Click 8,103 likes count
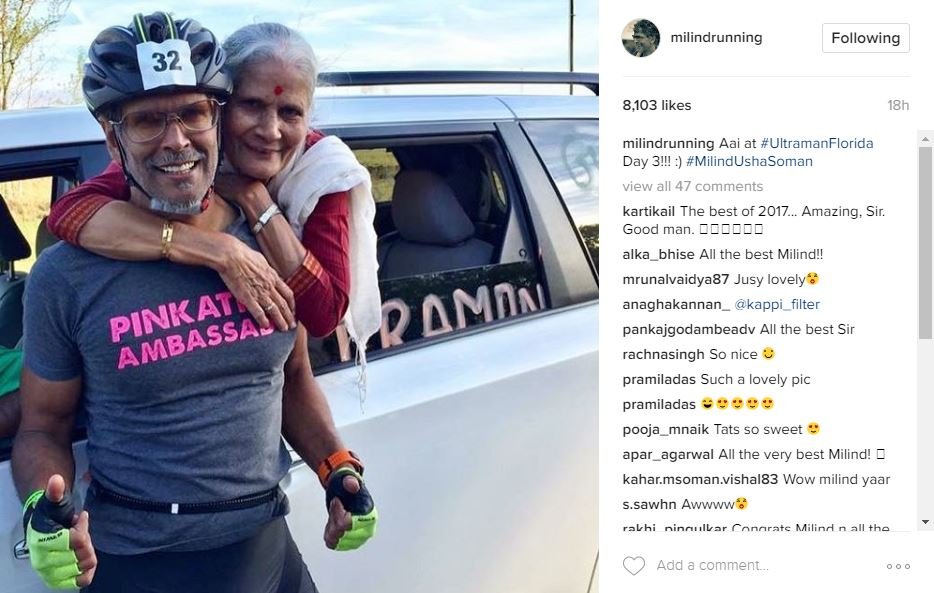 (657, 105)
